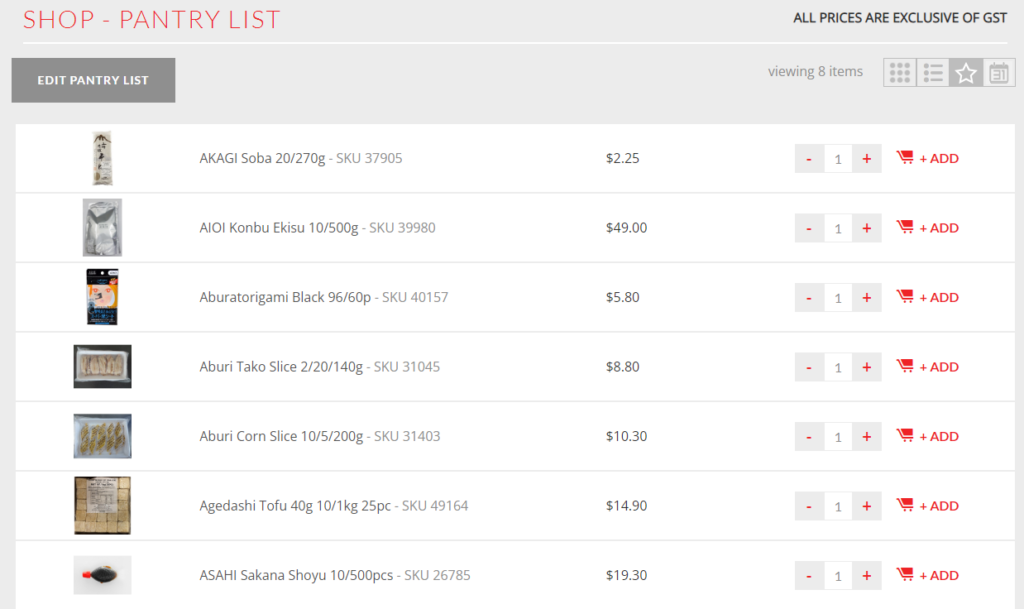Decrease quantity for AIOI Konbu Ekisu
This screenshot has width=1024, height=609.
pyautogui.click(x=809, y=228)
